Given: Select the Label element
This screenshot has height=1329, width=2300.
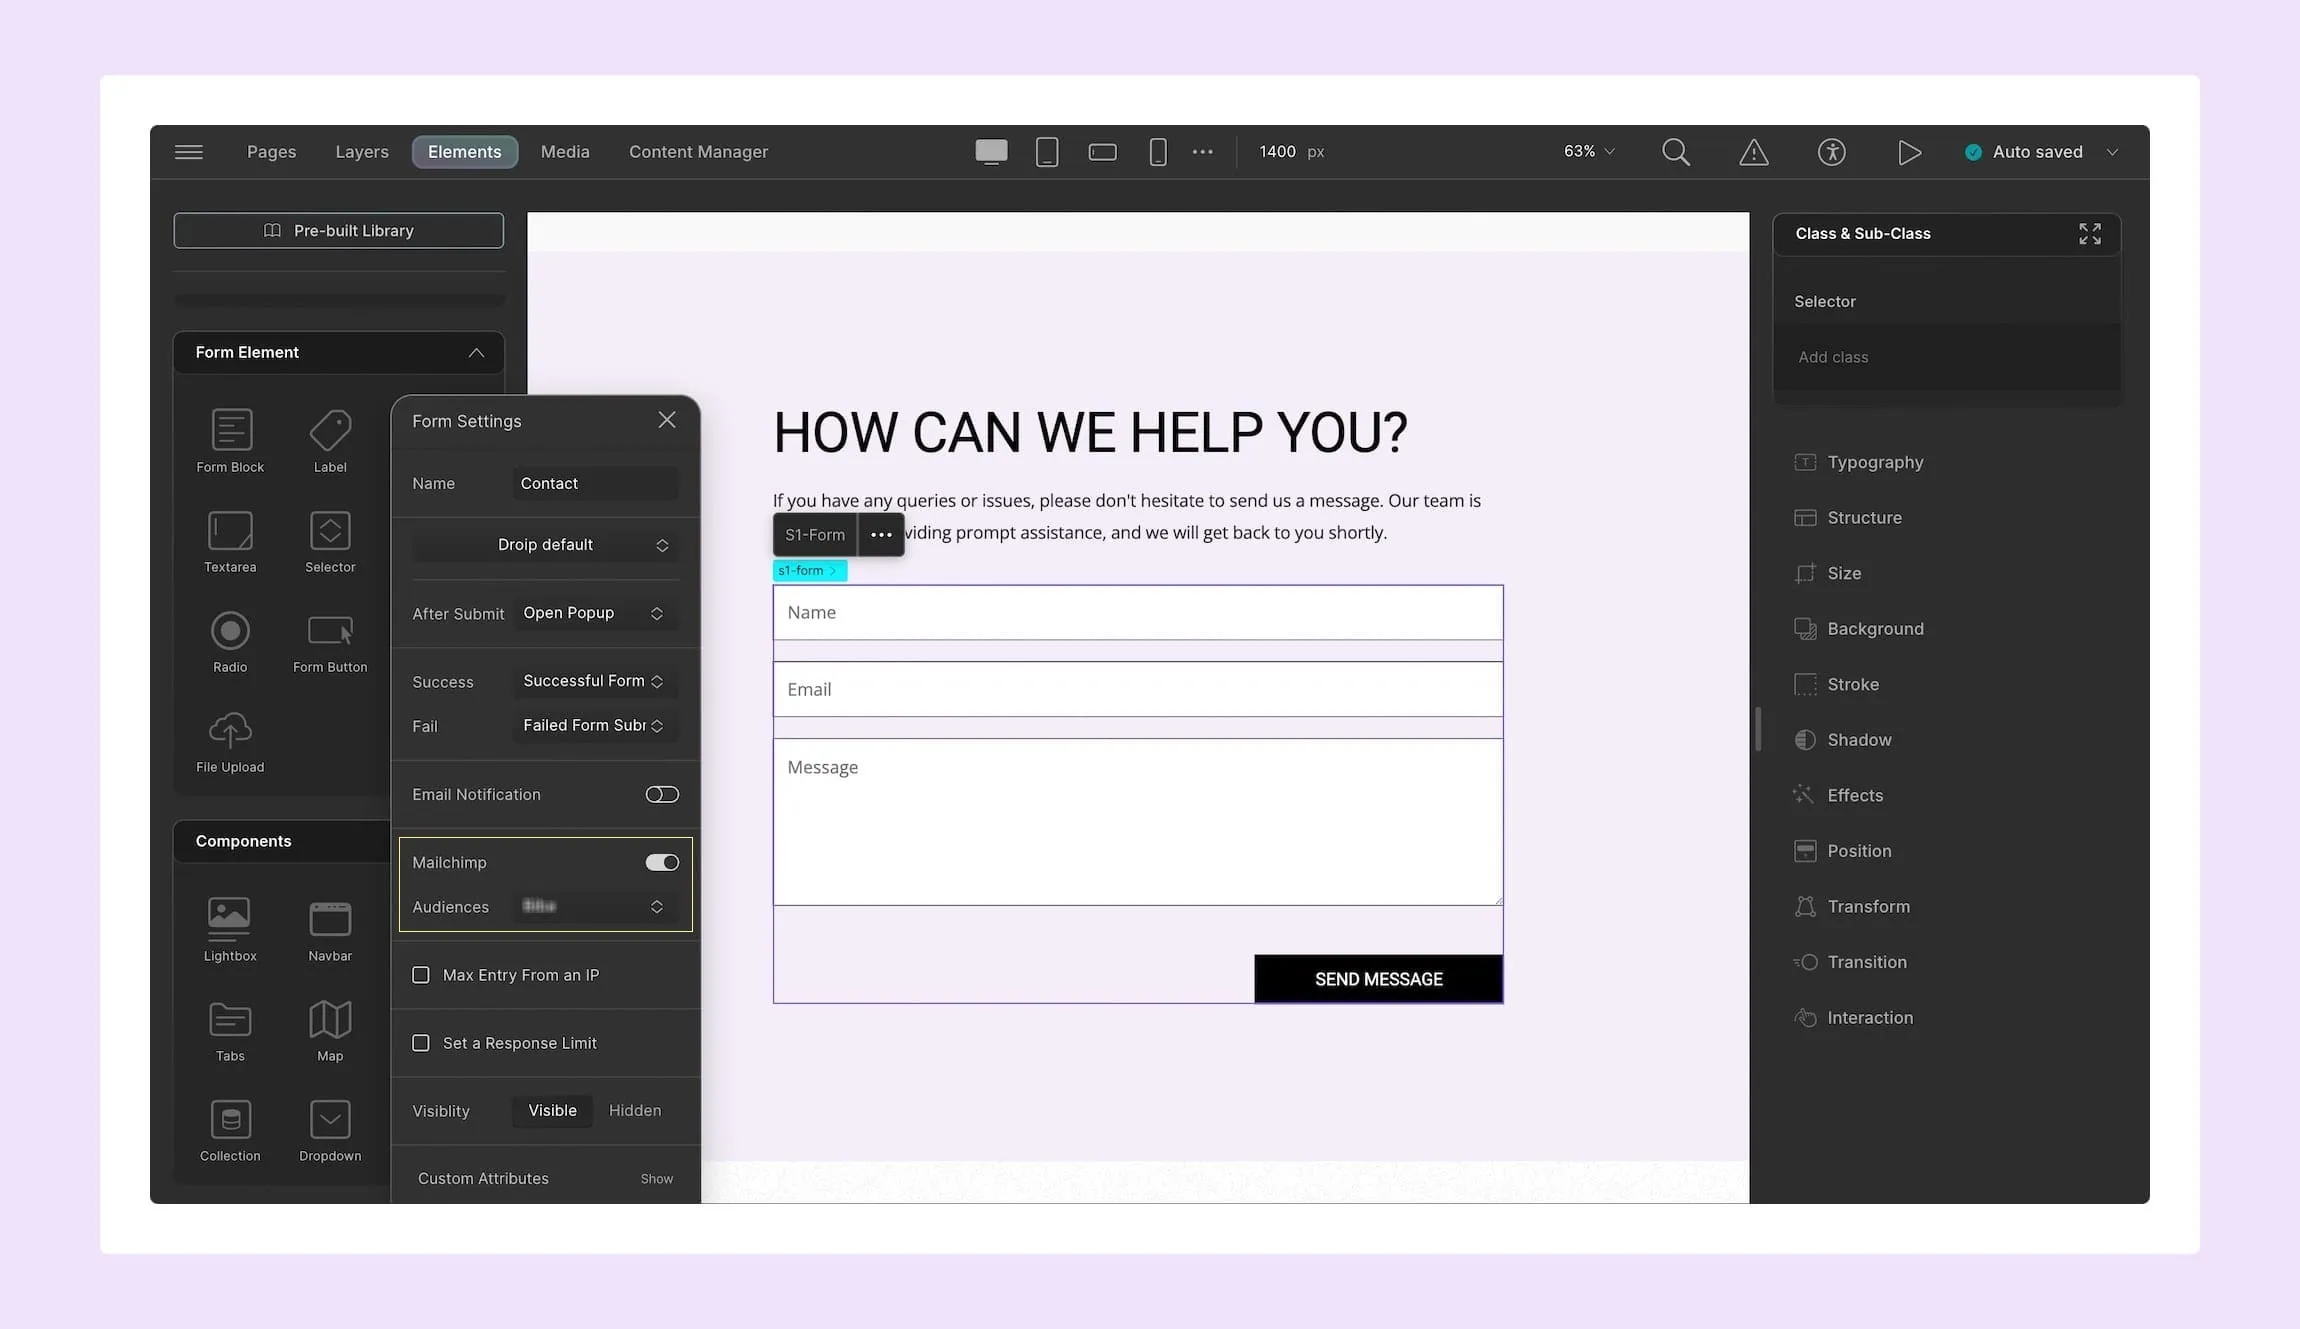Looking at the screenshot, I should [330, 441].
